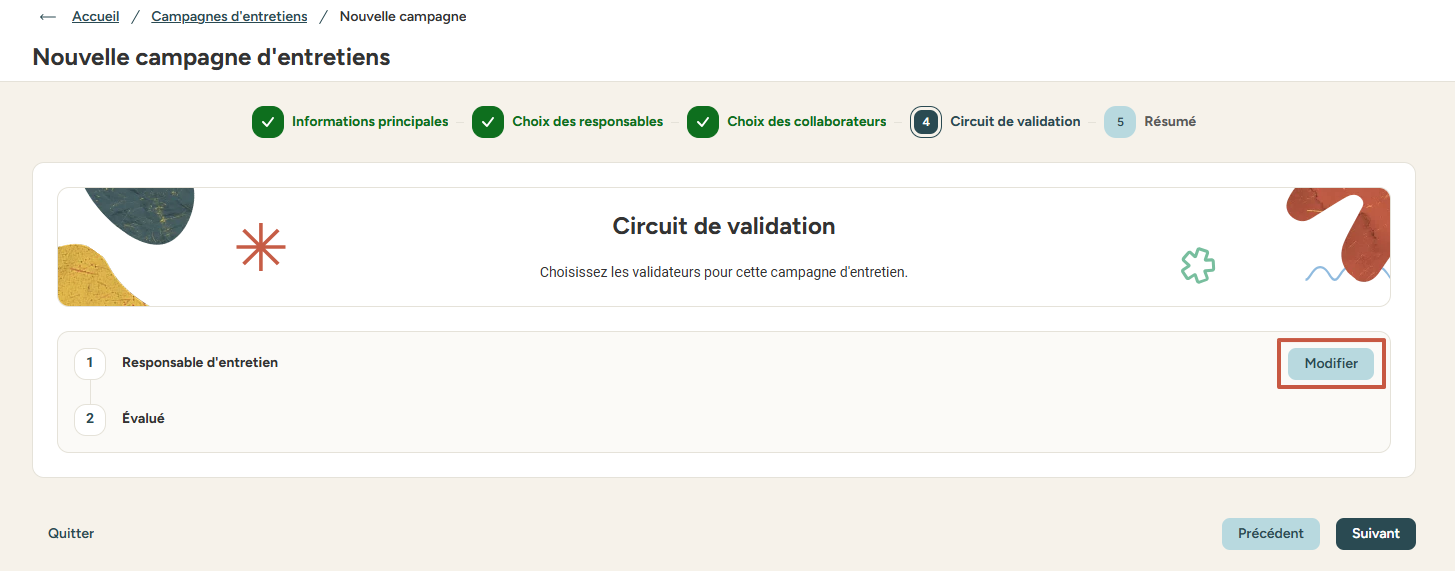Click the Choix des collaborateurs checkmark icon
This screenshot has height=571, width=1455.
pos(703,122)
